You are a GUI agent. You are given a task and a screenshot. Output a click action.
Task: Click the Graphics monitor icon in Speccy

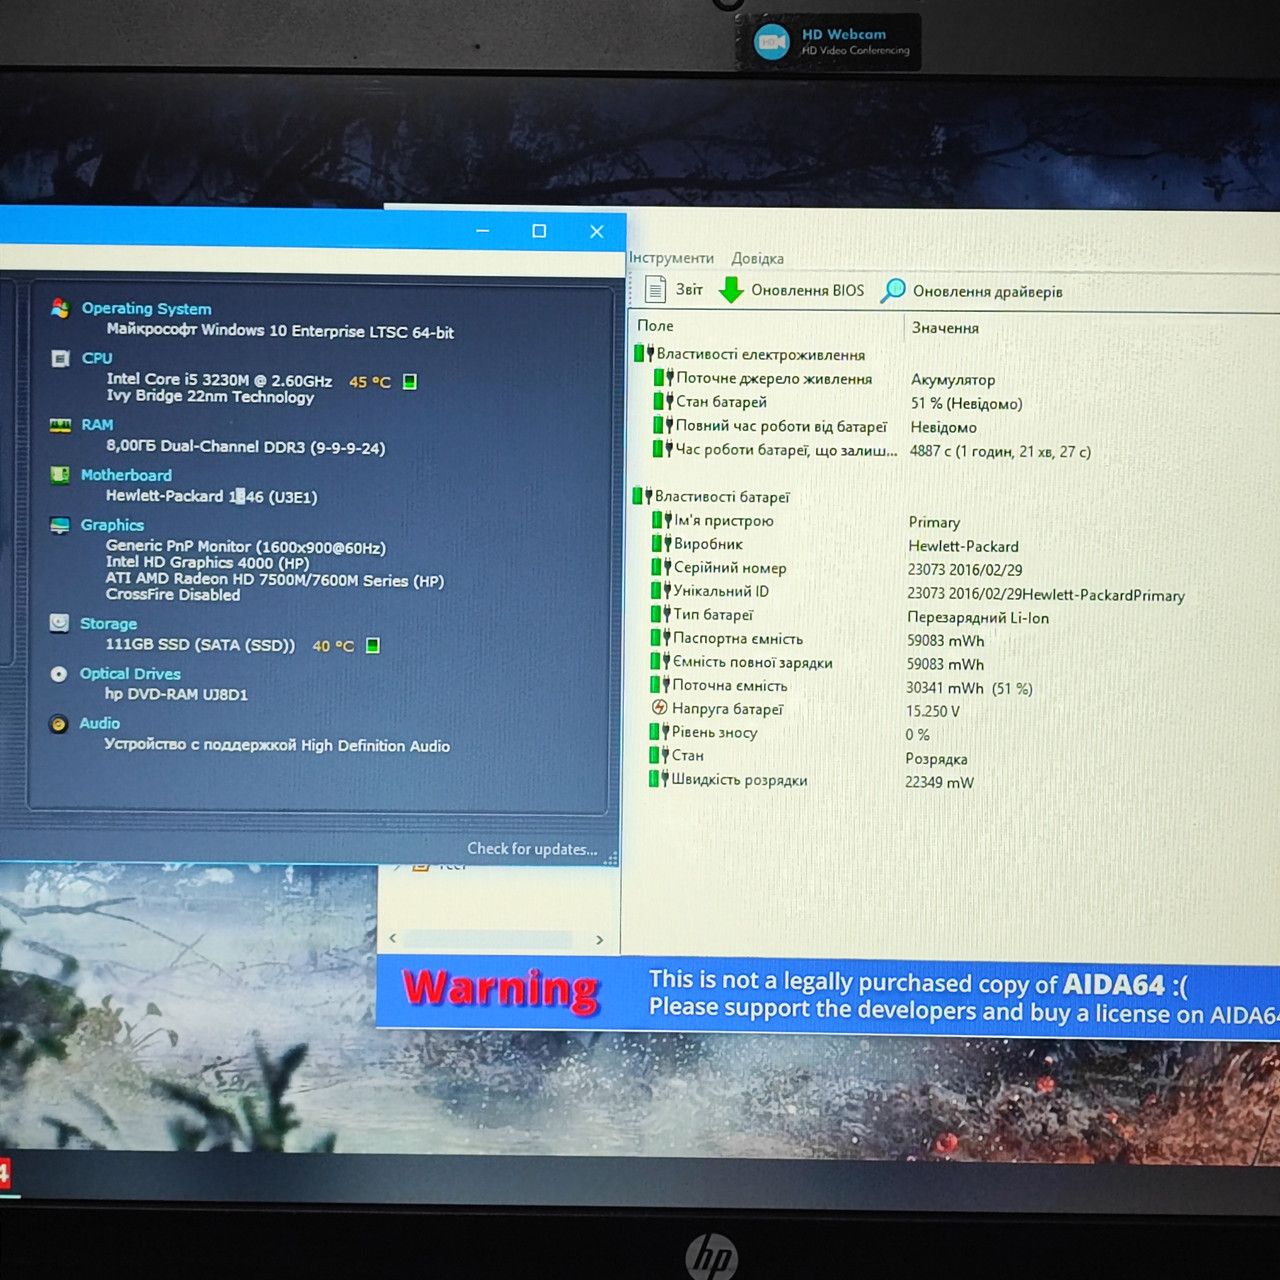click(60, 525)
